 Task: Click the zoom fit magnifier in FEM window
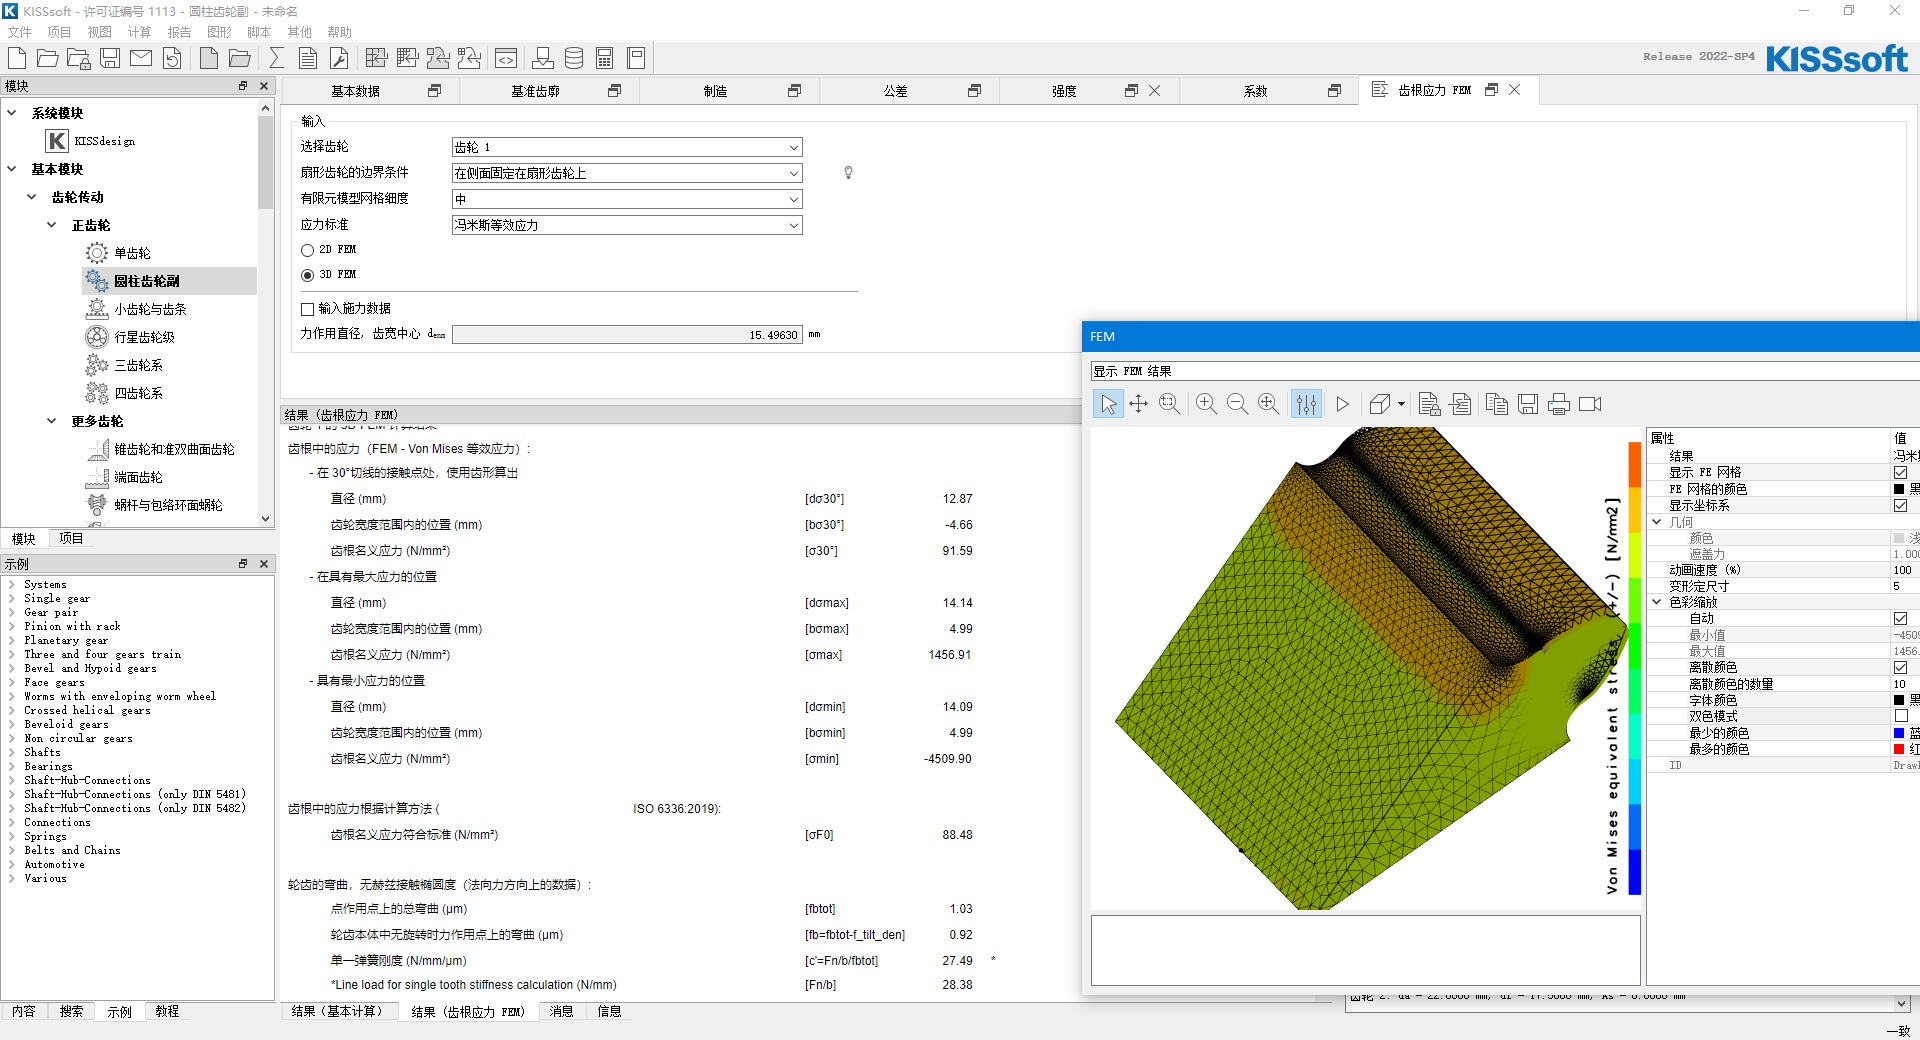[x=1268, y=404]
